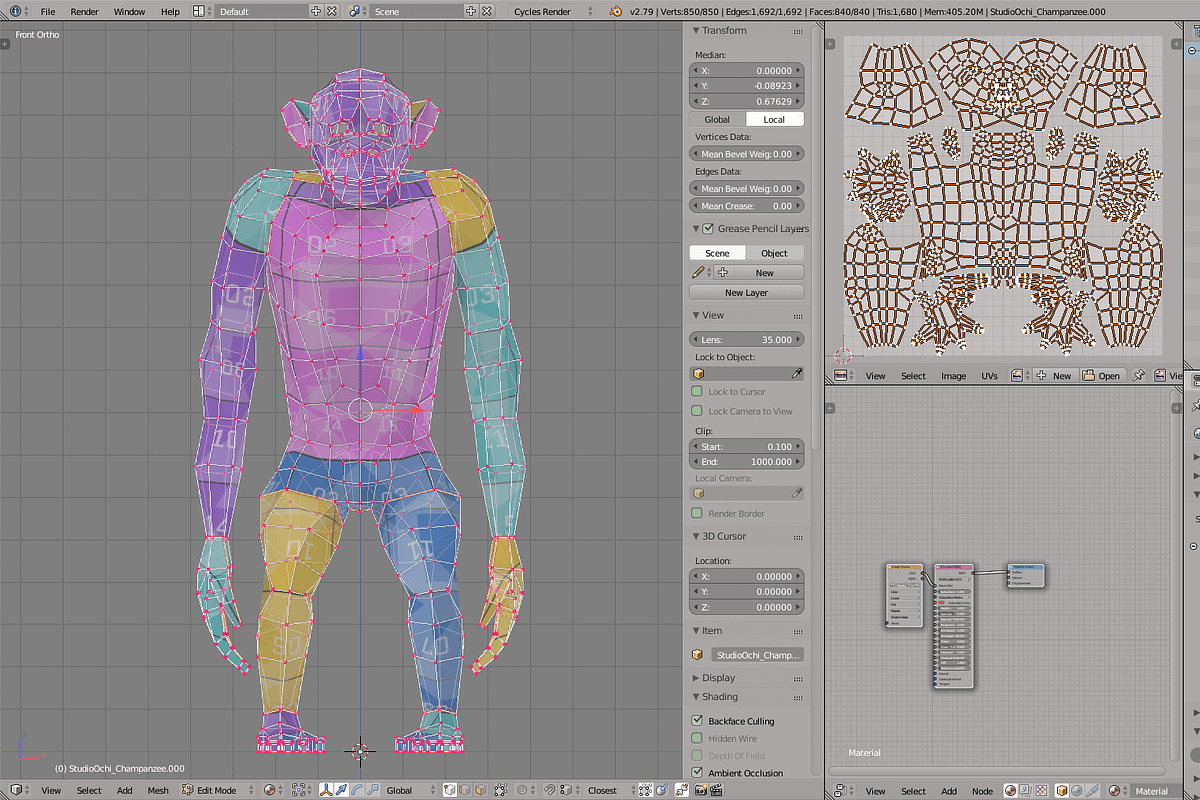Viewport: 1200px width, 800px height.
Task: Open Mesh menu in 3D view header
Action: click(x=158, y=790)
